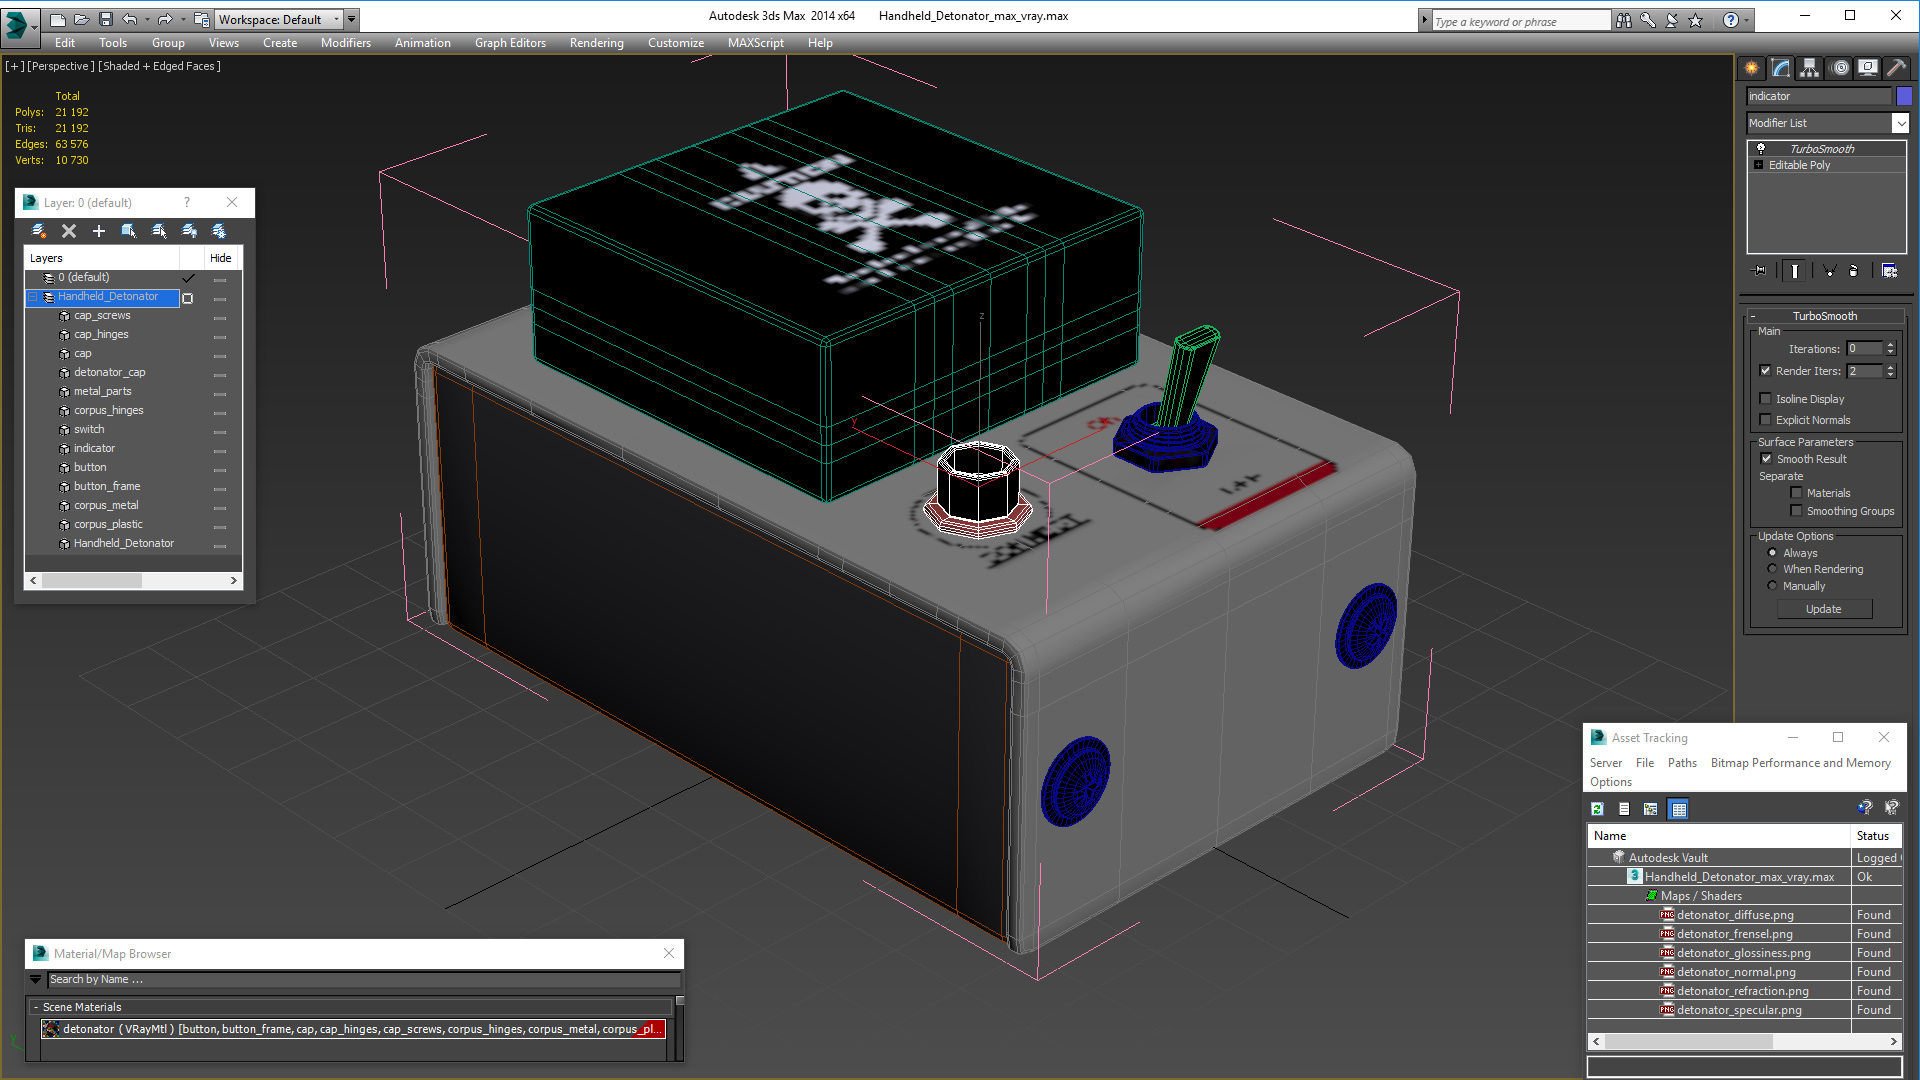Open the MAXScript menu
Viewport: 1920px width, 1080px height.
coord(755,43)
